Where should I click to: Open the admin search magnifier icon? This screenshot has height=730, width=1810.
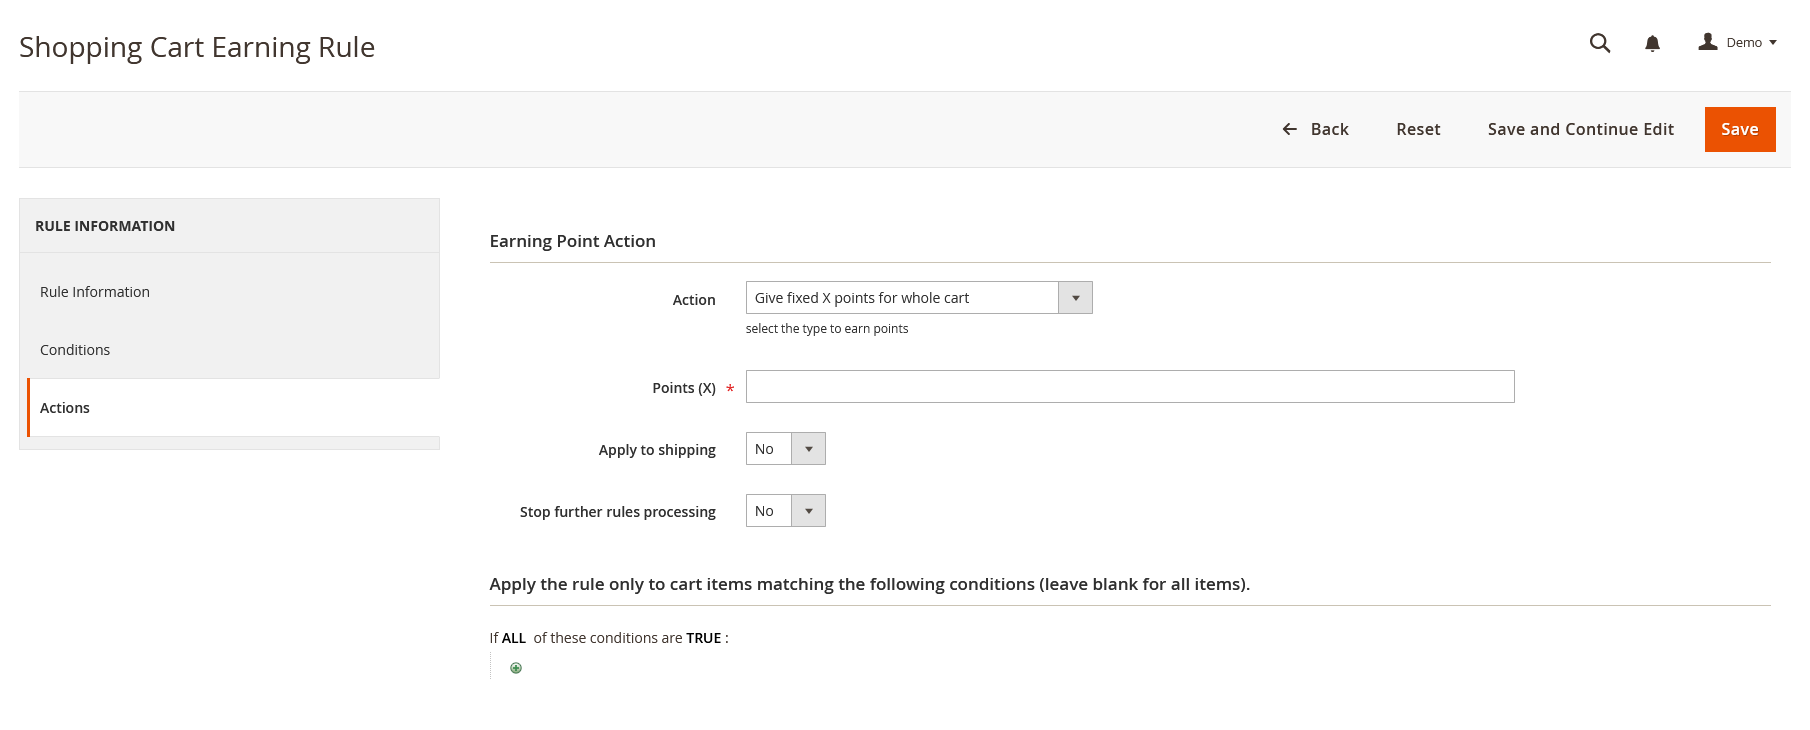click(x=1600, y=43)
